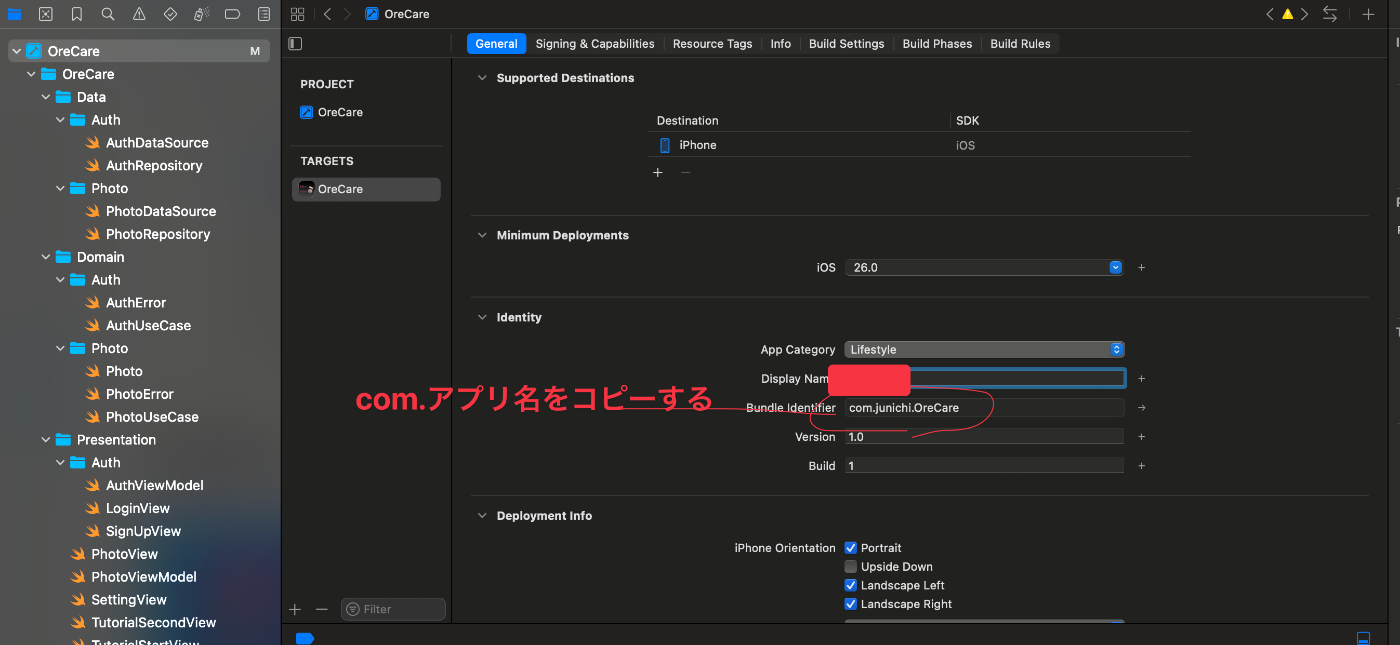This screenshot has height=645, width=1400.
Task: Toggle the project and targets list sidebar icon
Action: (x=295, y=44)
